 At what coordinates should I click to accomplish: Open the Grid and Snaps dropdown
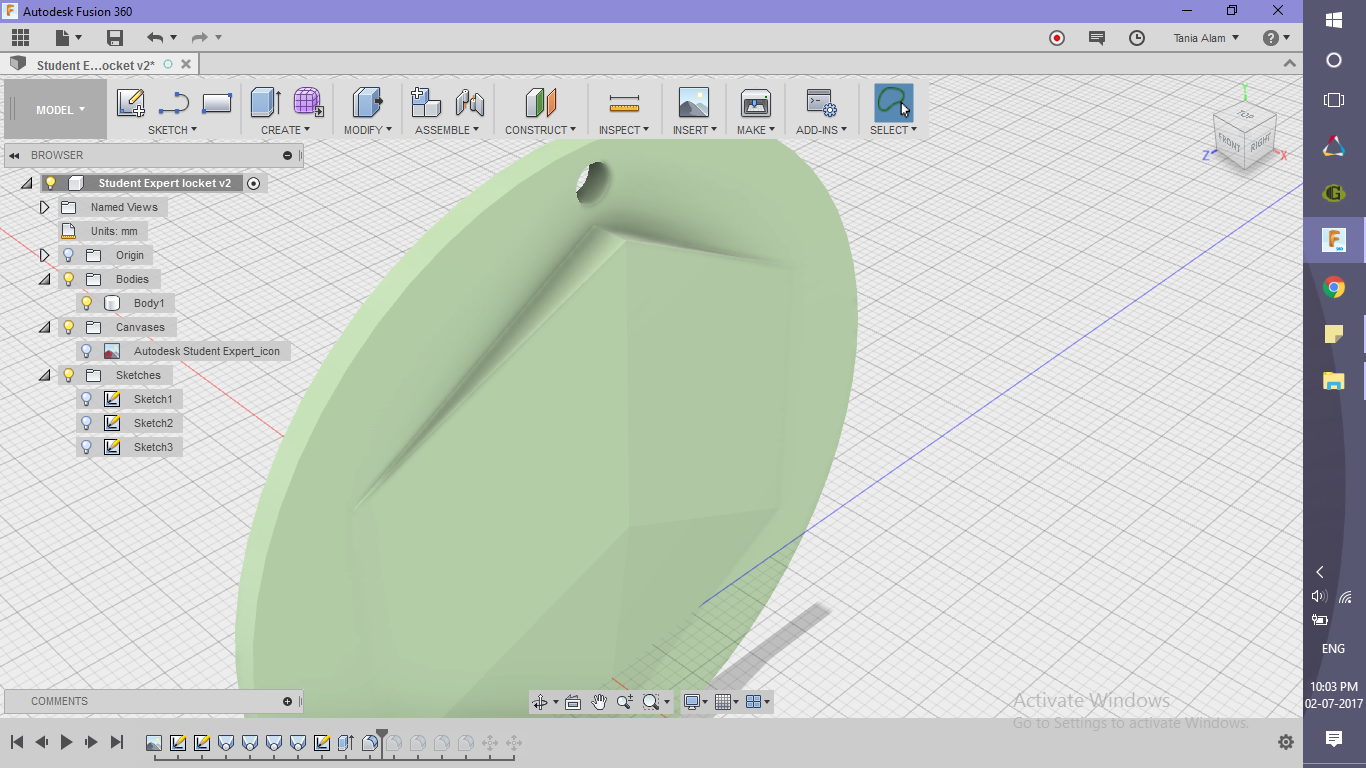[x=729, y=702]
